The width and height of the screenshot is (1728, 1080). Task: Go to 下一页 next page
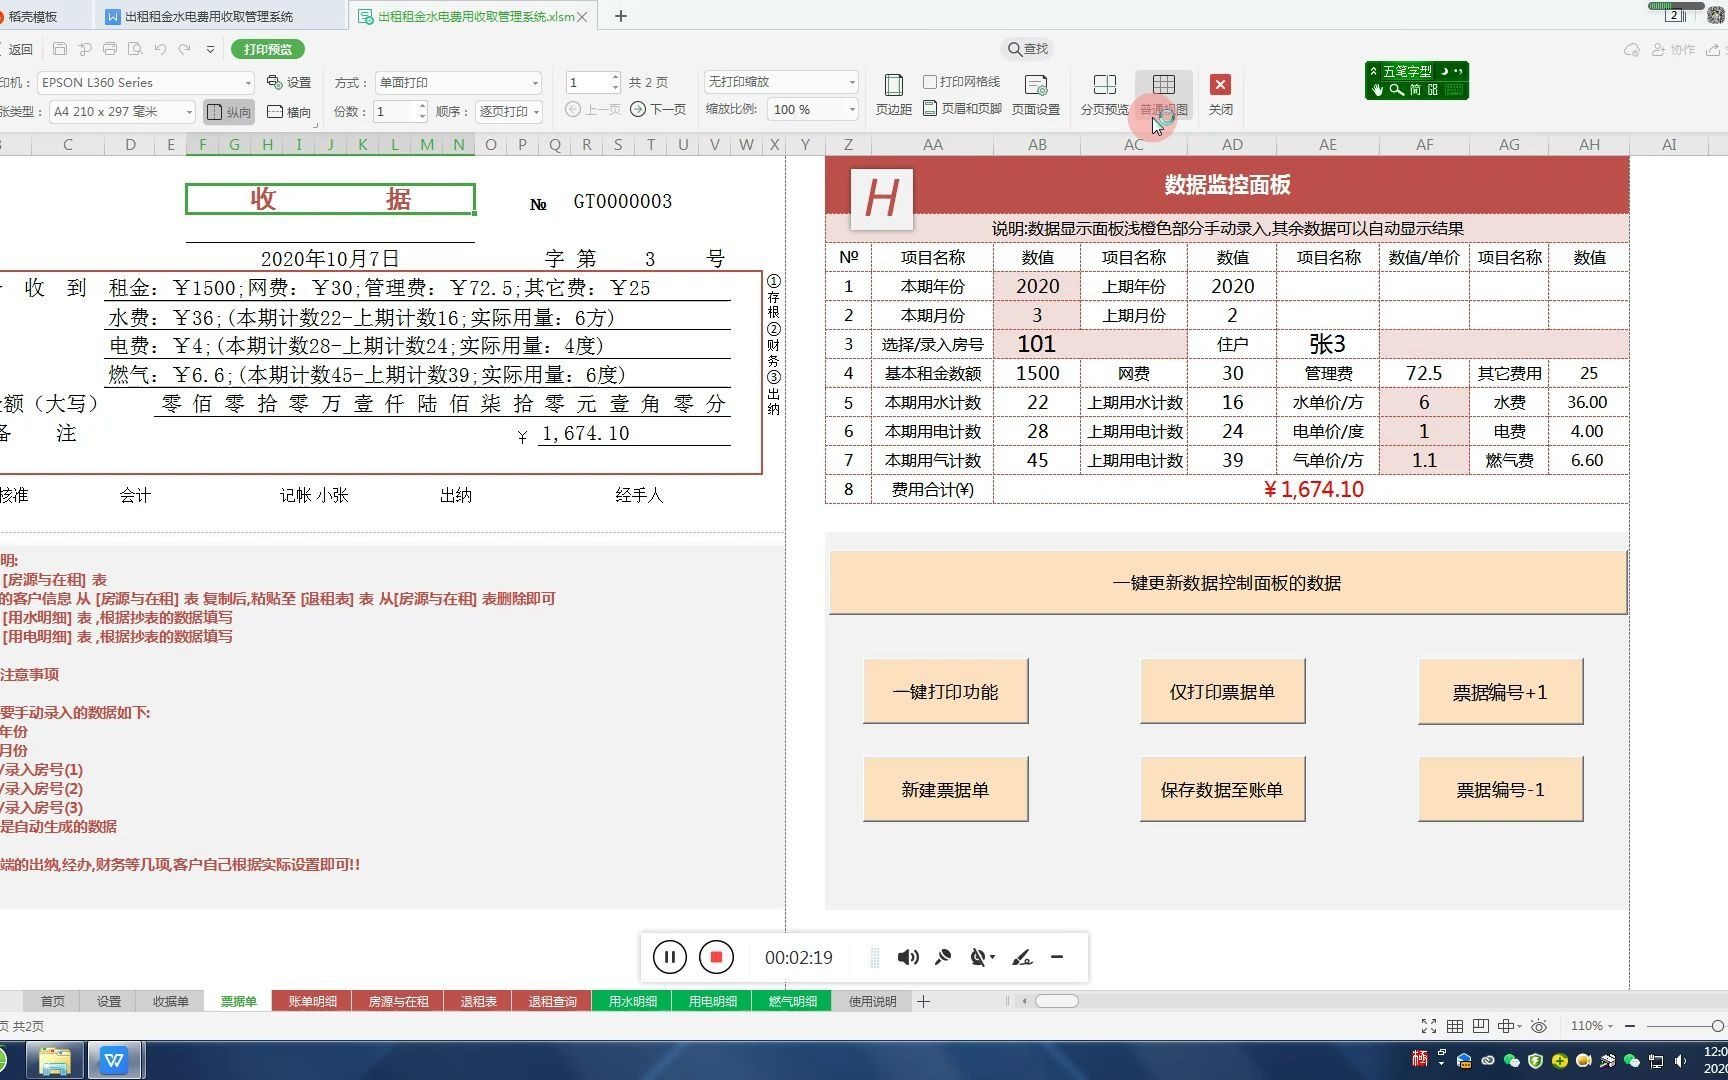(x=658, y=109)
